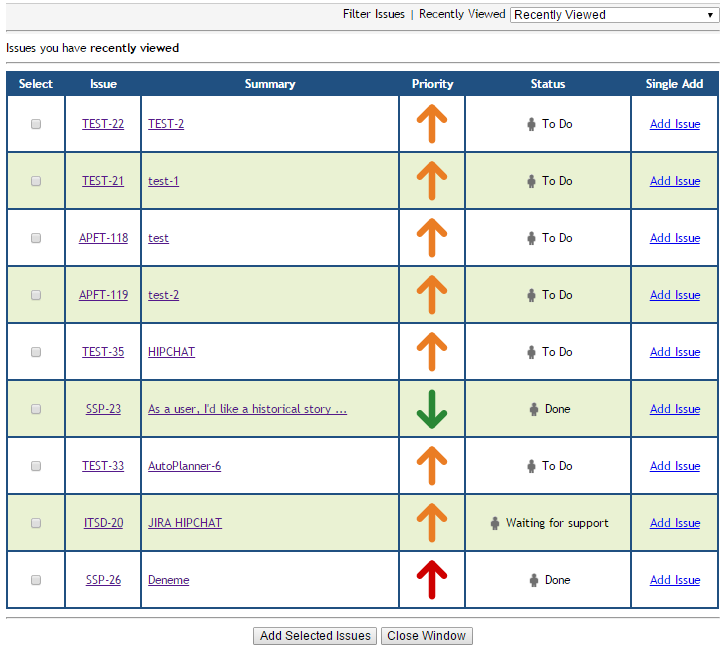This screenshot has width=725, height=650.
Task: Open the TEST-21 issue link
Action: [103, 181]
